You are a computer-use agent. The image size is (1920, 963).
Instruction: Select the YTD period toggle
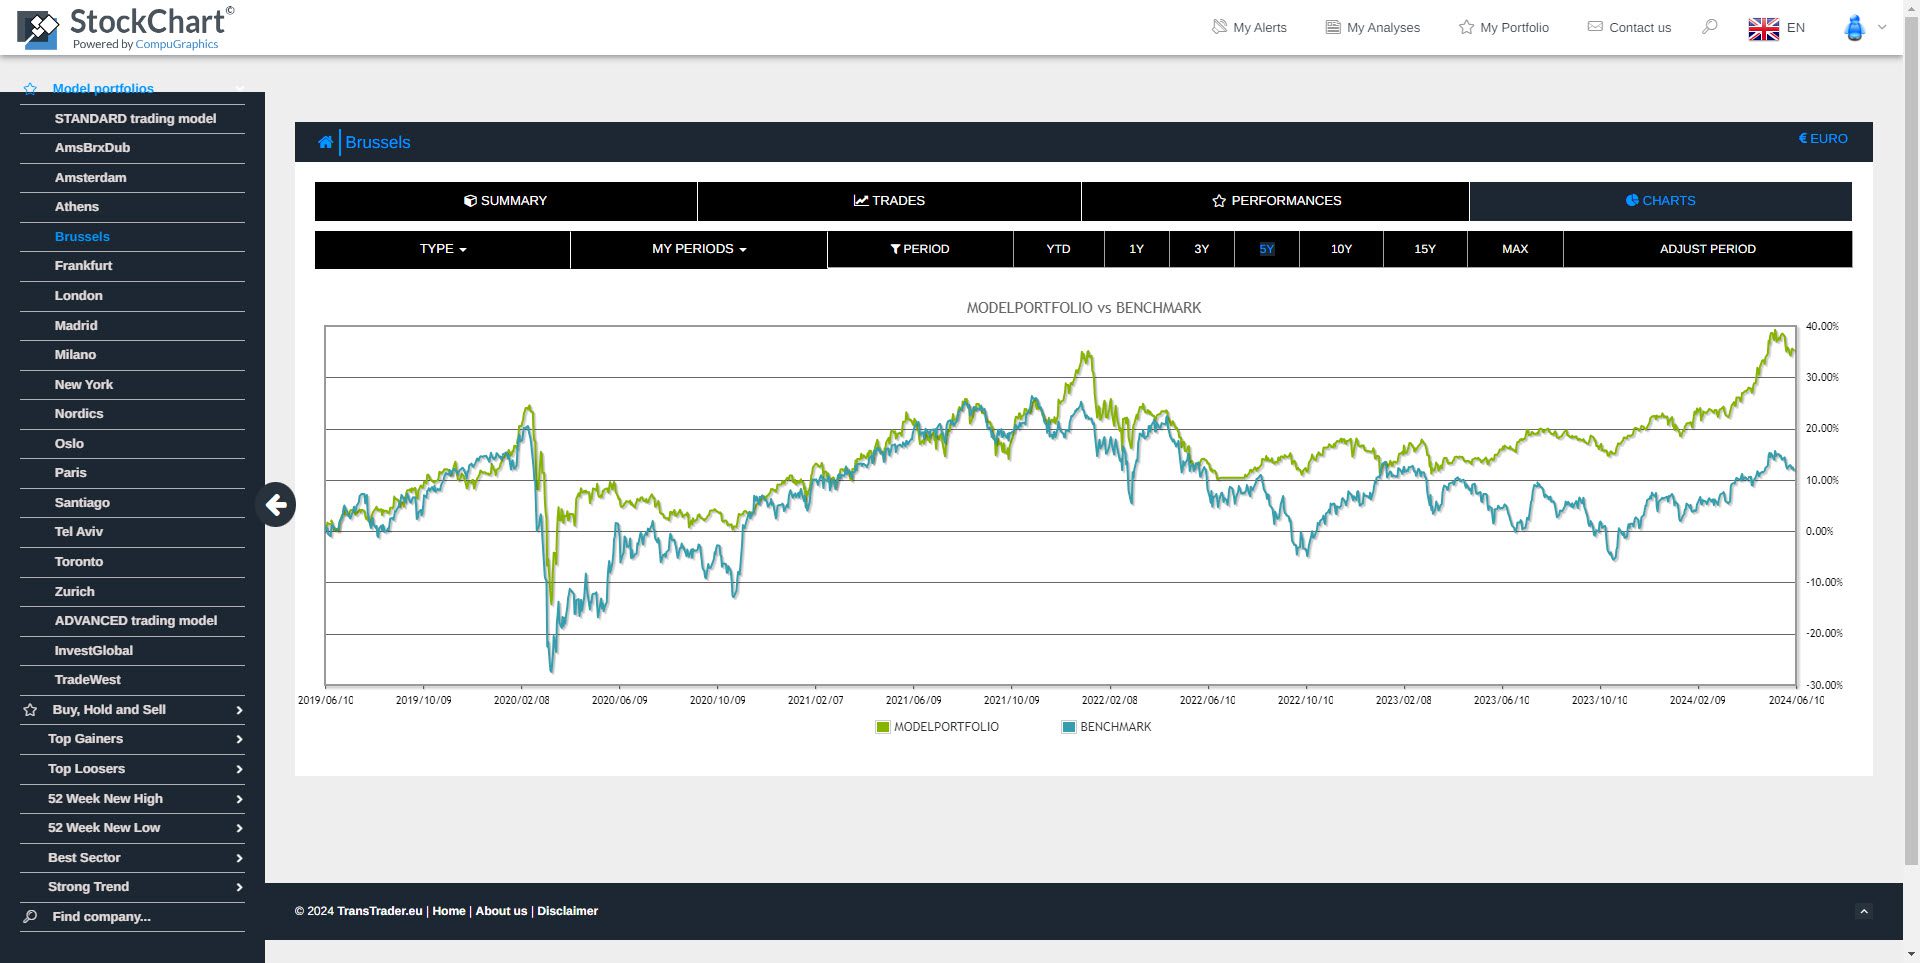1058,249
